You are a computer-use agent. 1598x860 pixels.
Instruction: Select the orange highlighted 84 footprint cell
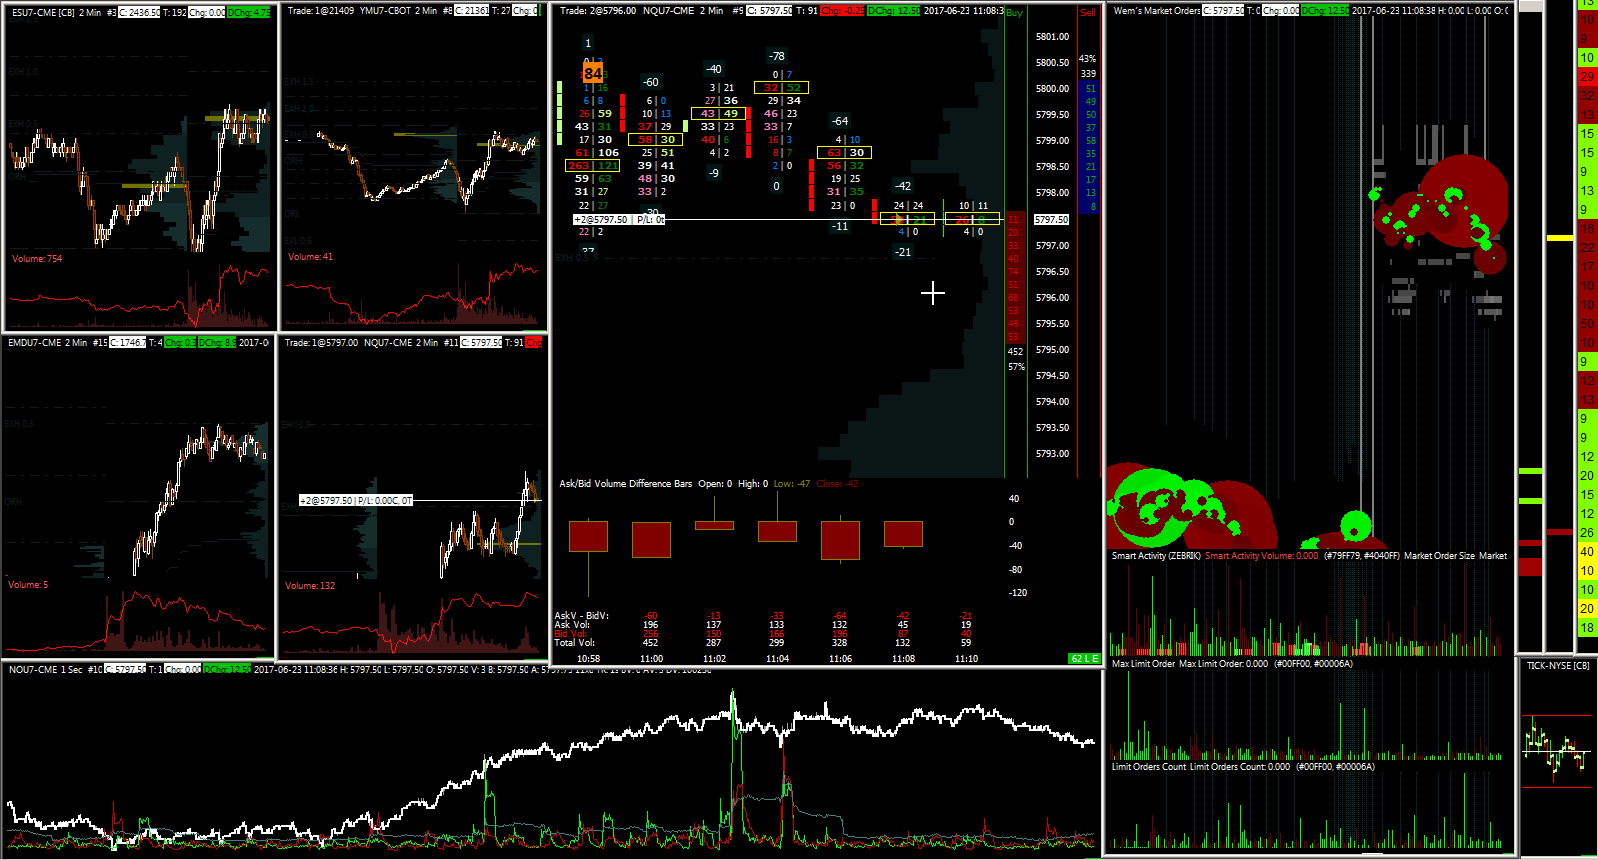coord(593,73)
